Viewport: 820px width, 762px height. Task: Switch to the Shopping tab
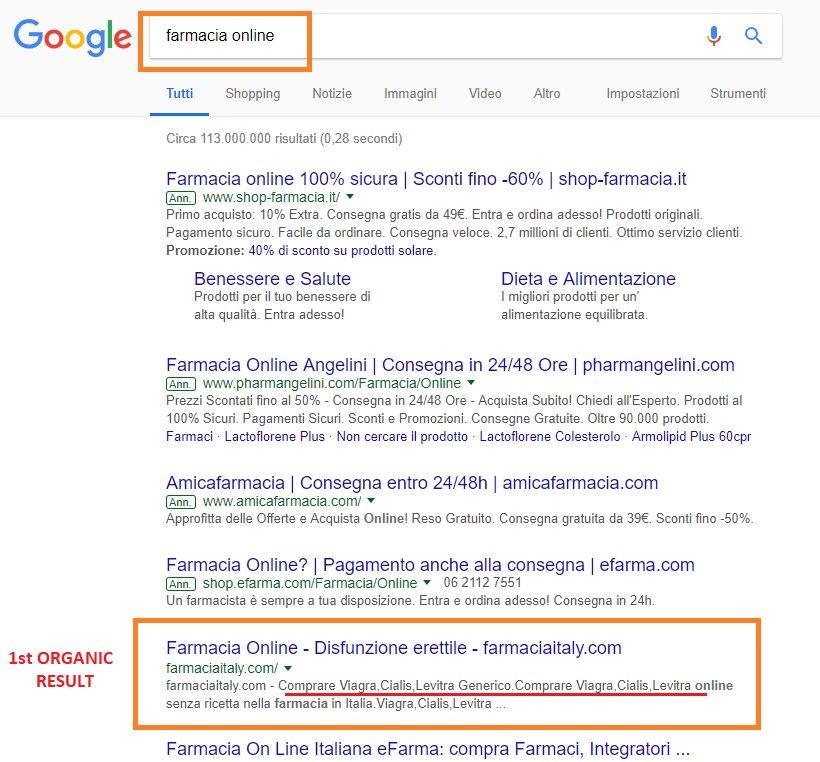(x=253, y=94)
